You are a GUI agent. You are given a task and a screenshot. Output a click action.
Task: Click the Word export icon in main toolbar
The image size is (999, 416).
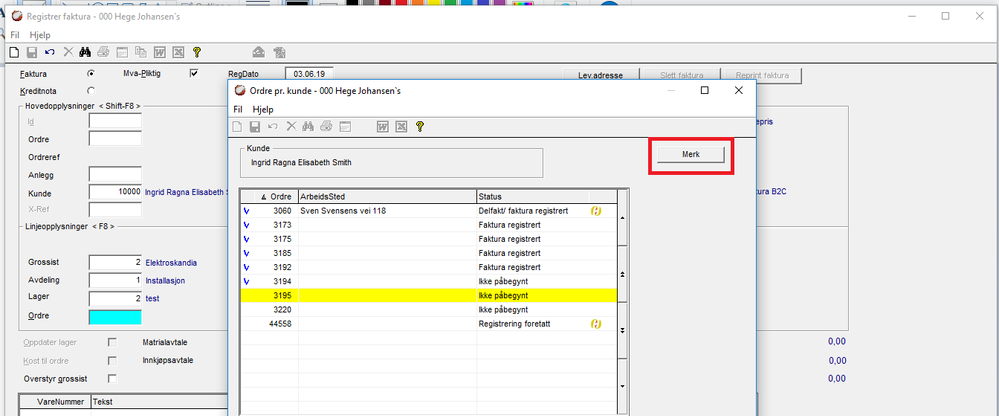pos(161,52)
